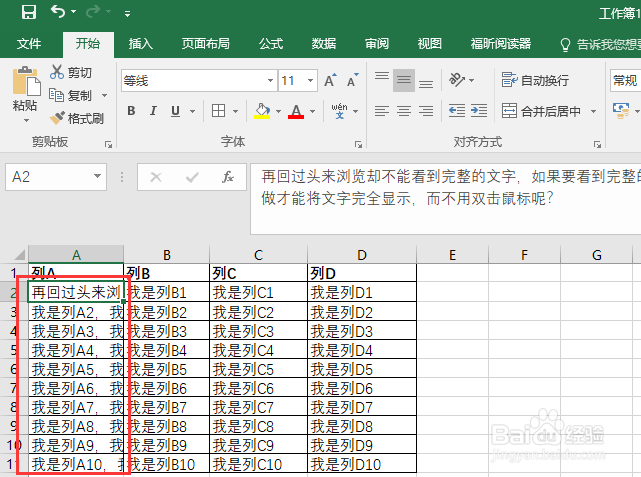
Task: Center text horizontally
Action: (404, 111)
